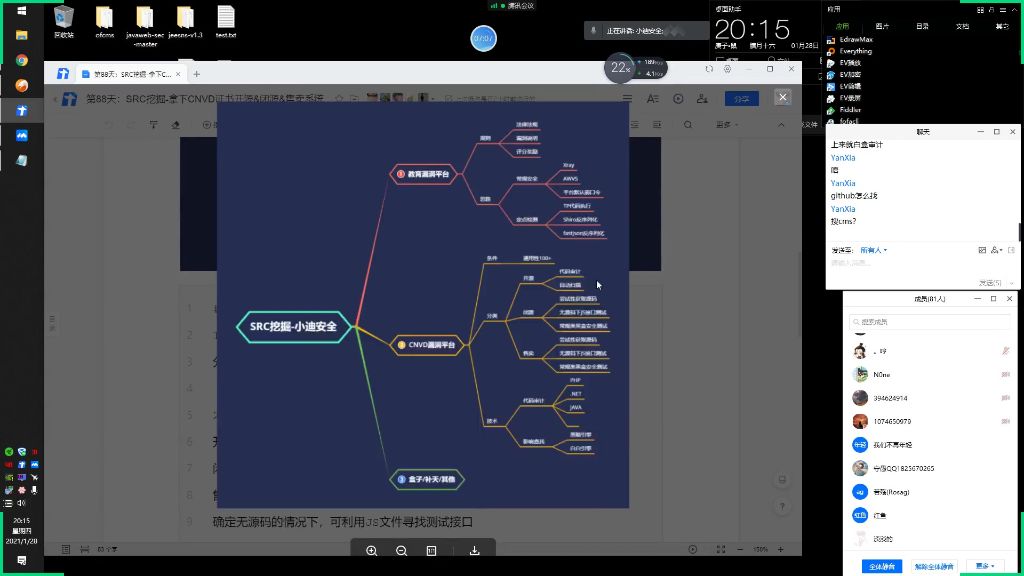Click the refresh icon in window title bar
The width and height of the screenshot is (1024, 576).
(x=709, y=69)
